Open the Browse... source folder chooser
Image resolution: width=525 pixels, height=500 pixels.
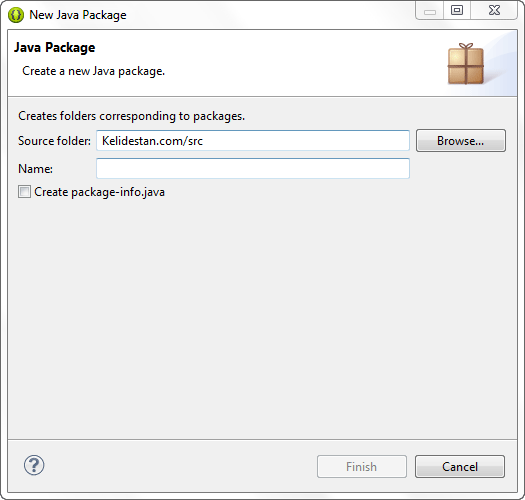[x=461, y=141]
